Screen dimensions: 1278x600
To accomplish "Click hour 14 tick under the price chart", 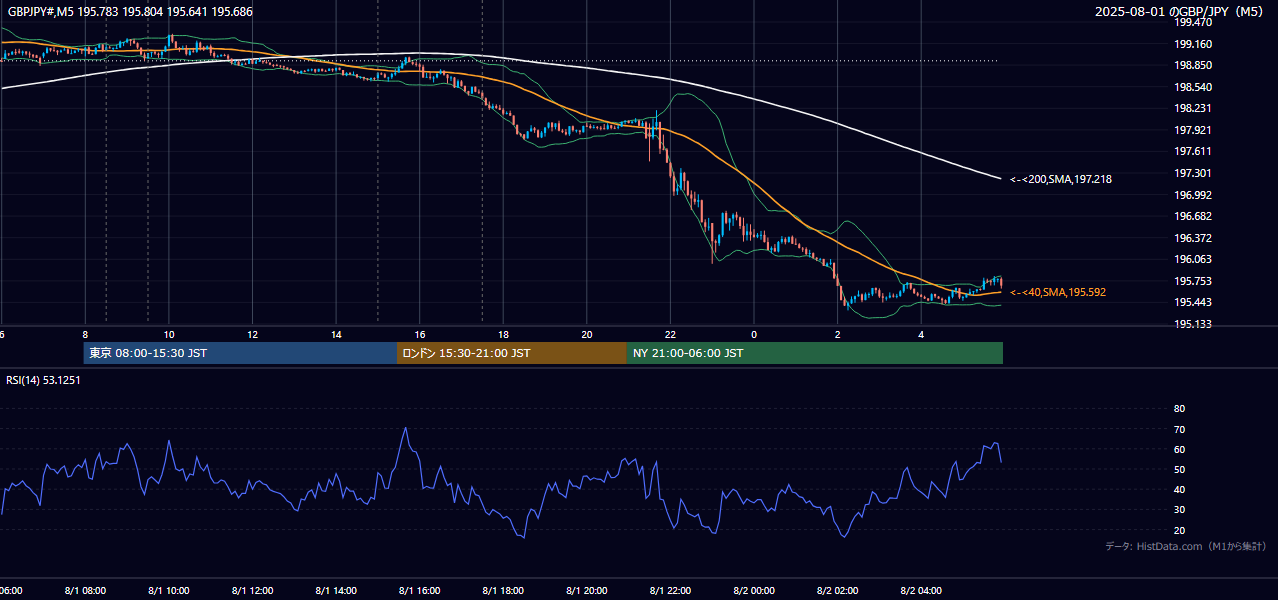I will [336, 334].
